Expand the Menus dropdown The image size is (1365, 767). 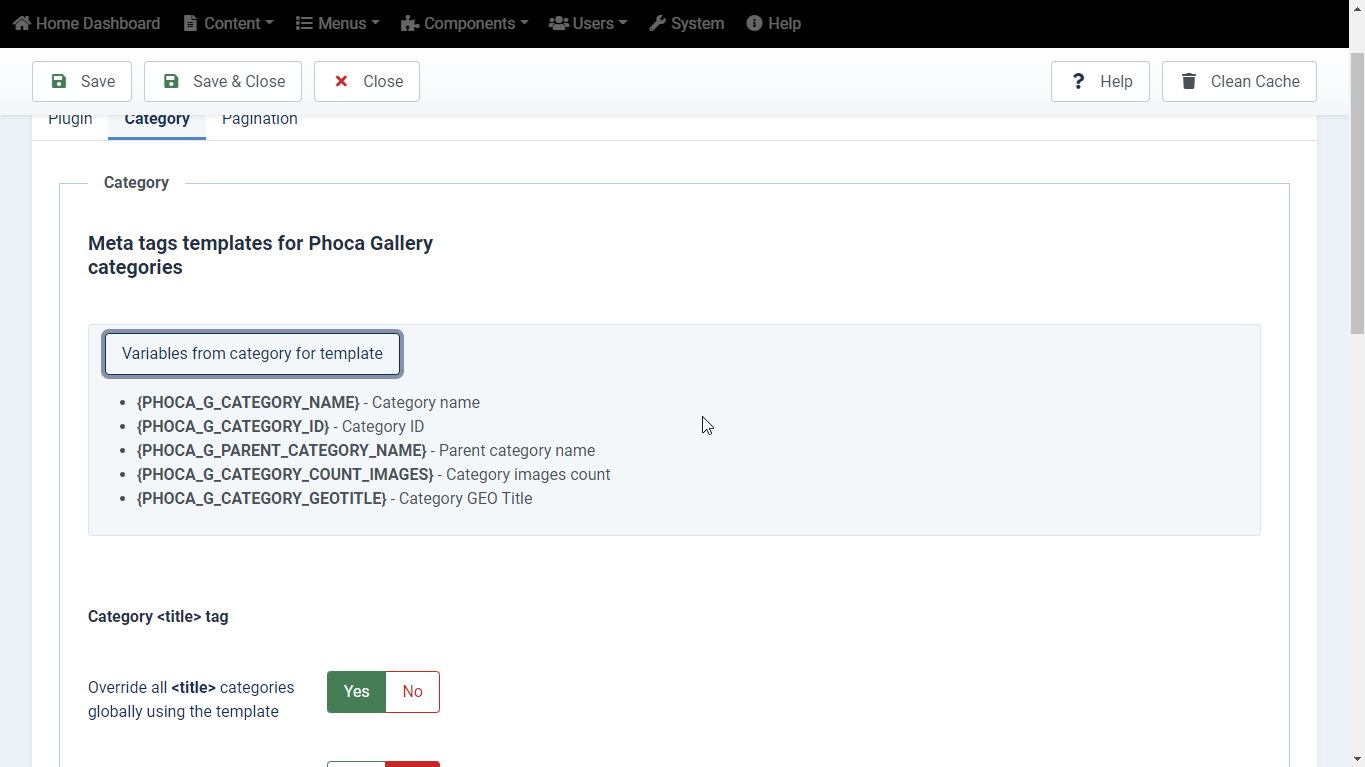coord(338,23)
